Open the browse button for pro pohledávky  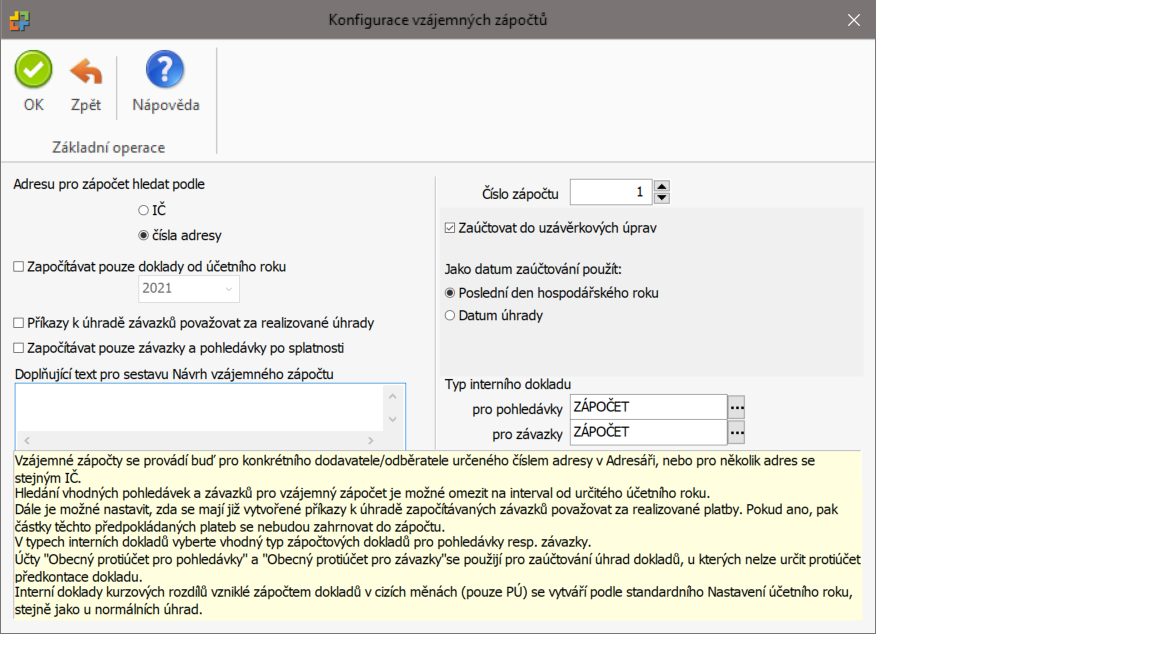click(x=736, y=407)
